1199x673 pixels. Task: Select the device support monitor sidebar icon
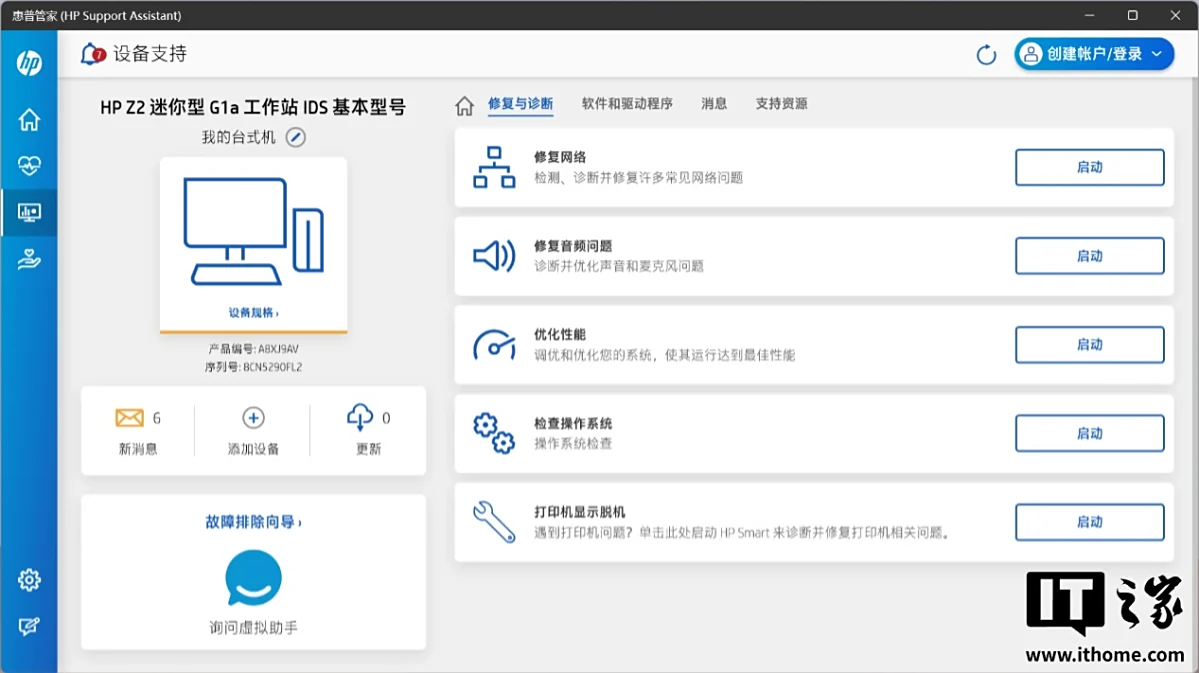[x=29, y=212]
